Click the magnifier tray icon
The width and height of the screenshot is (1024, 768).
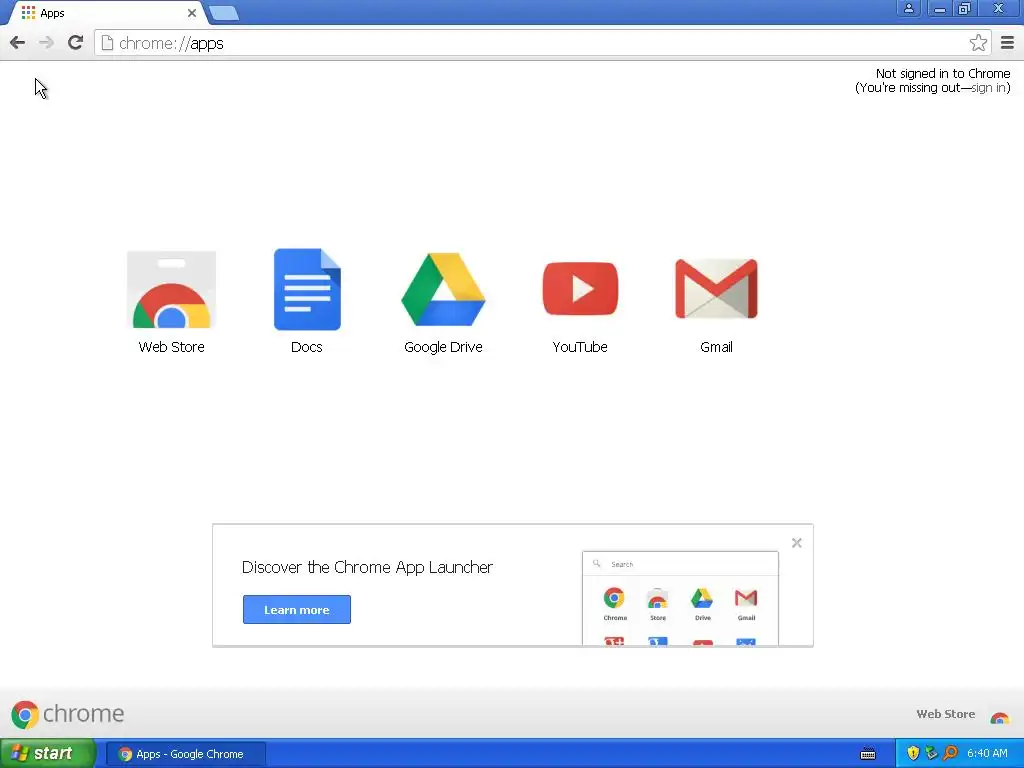950,754
